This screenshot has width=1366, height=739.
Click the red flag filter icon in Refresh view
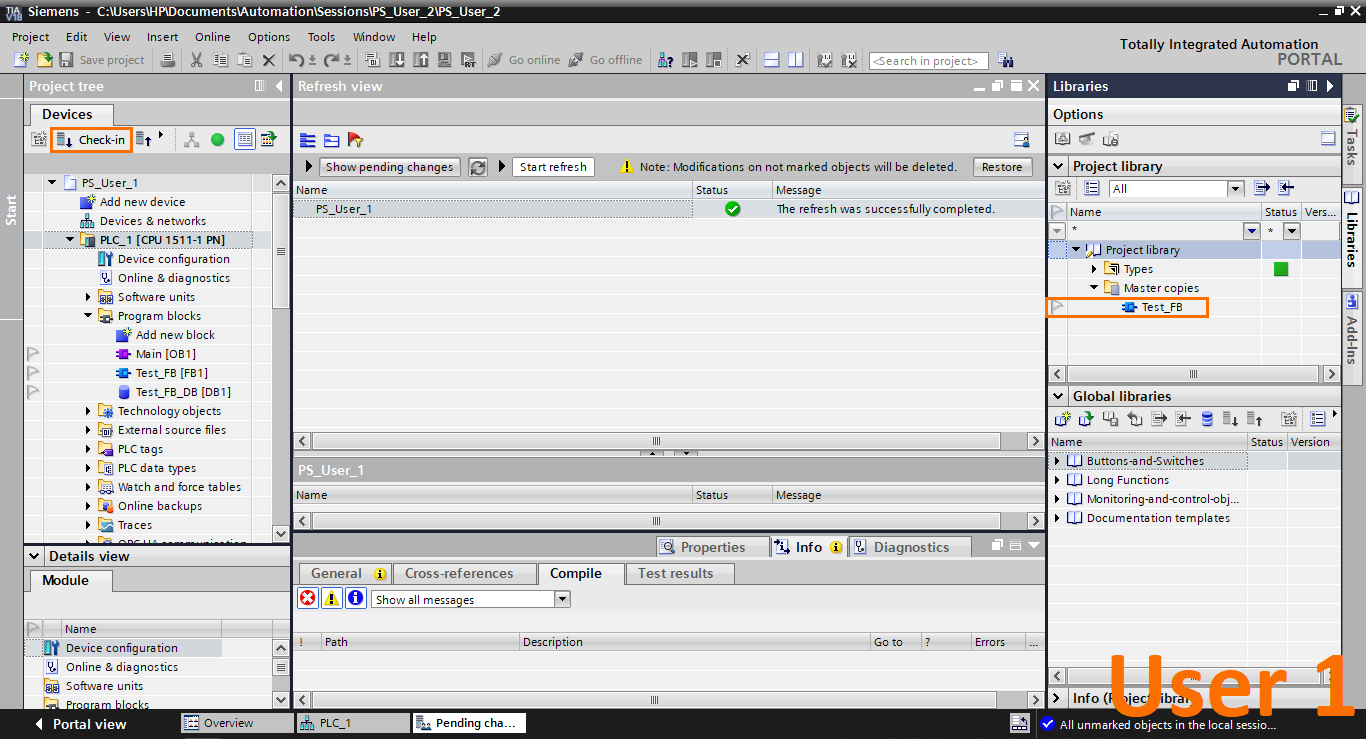pos(355,140)
